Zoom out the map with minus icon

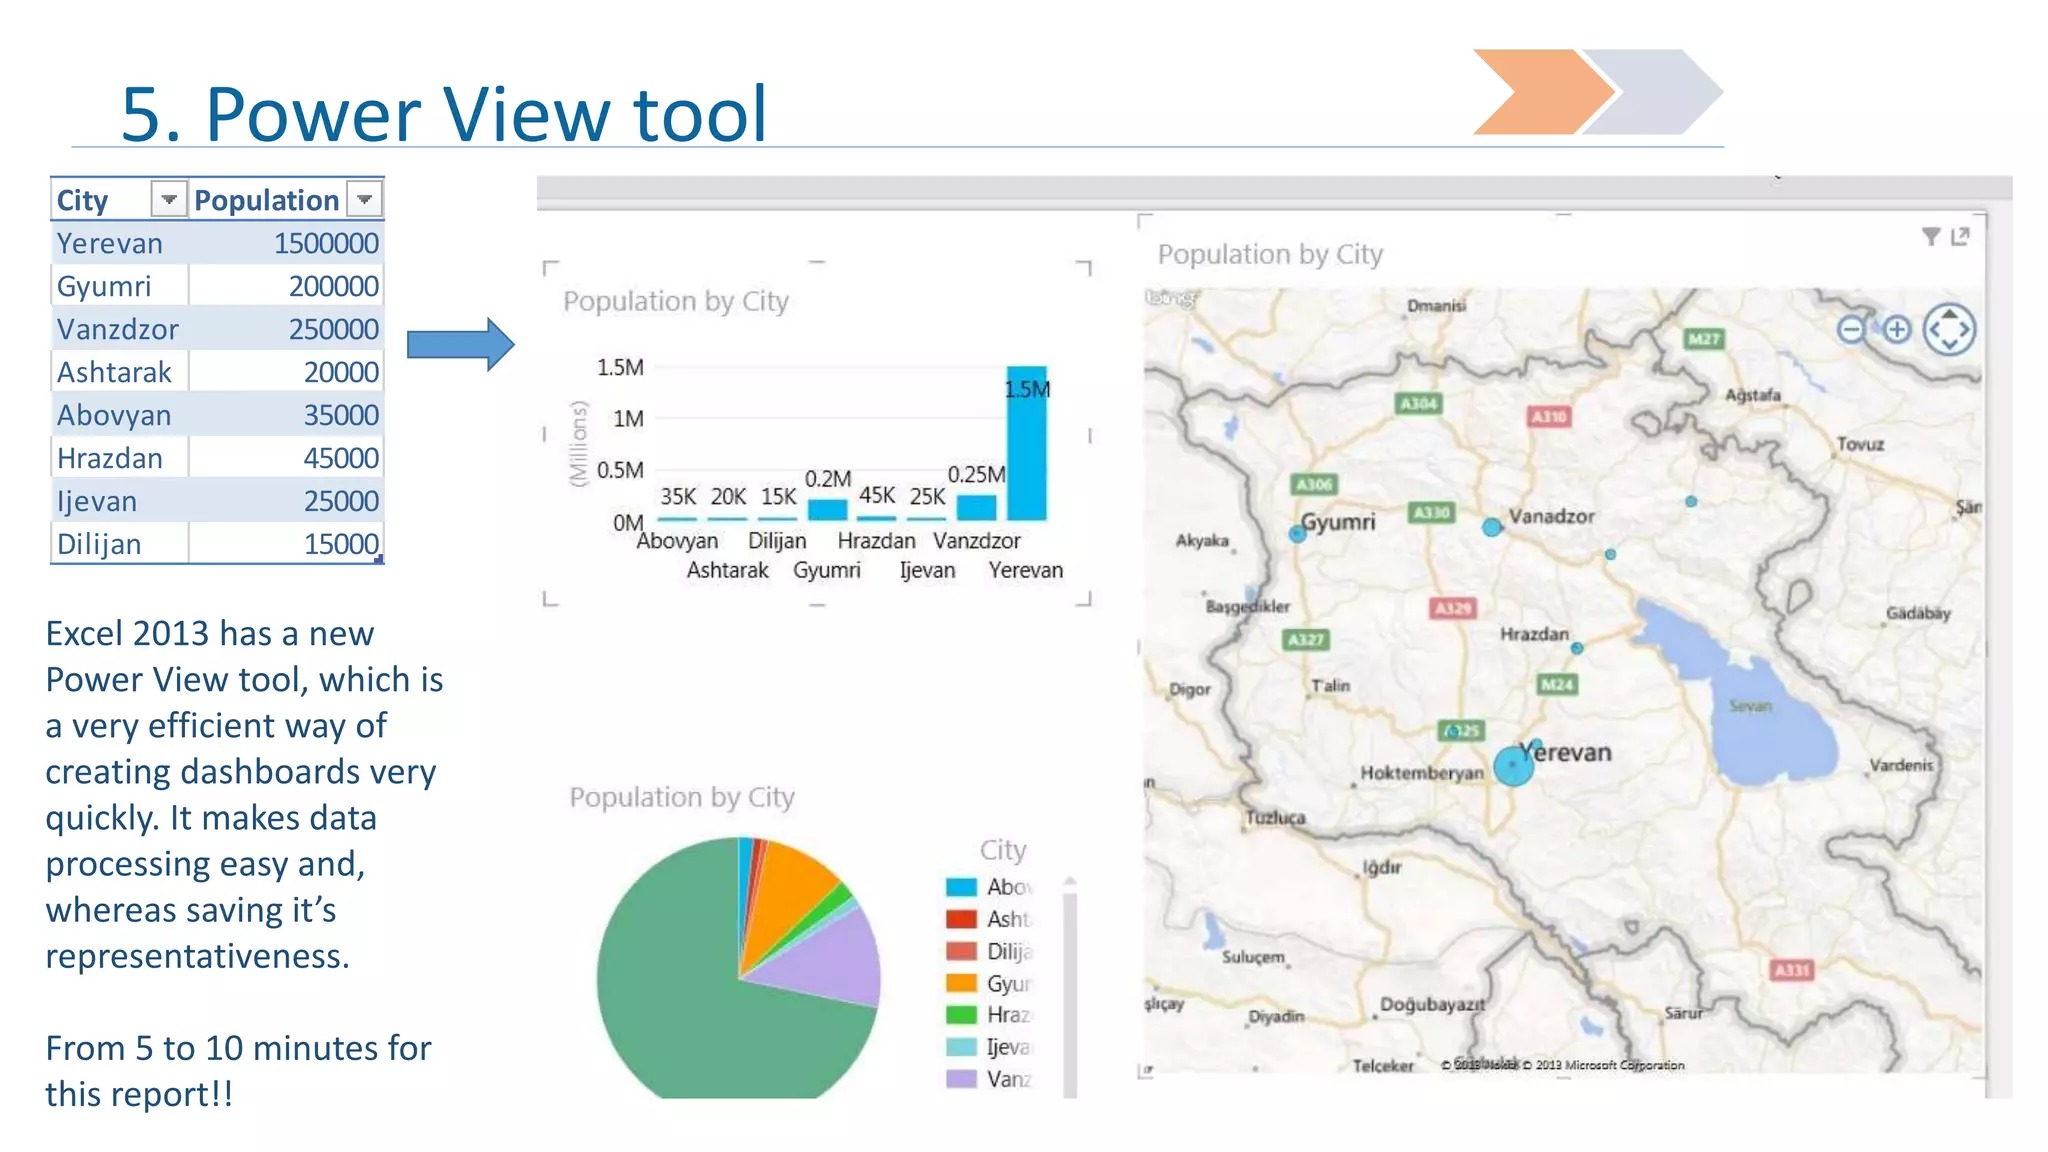pyautogui.click(x=1852, y=329)
